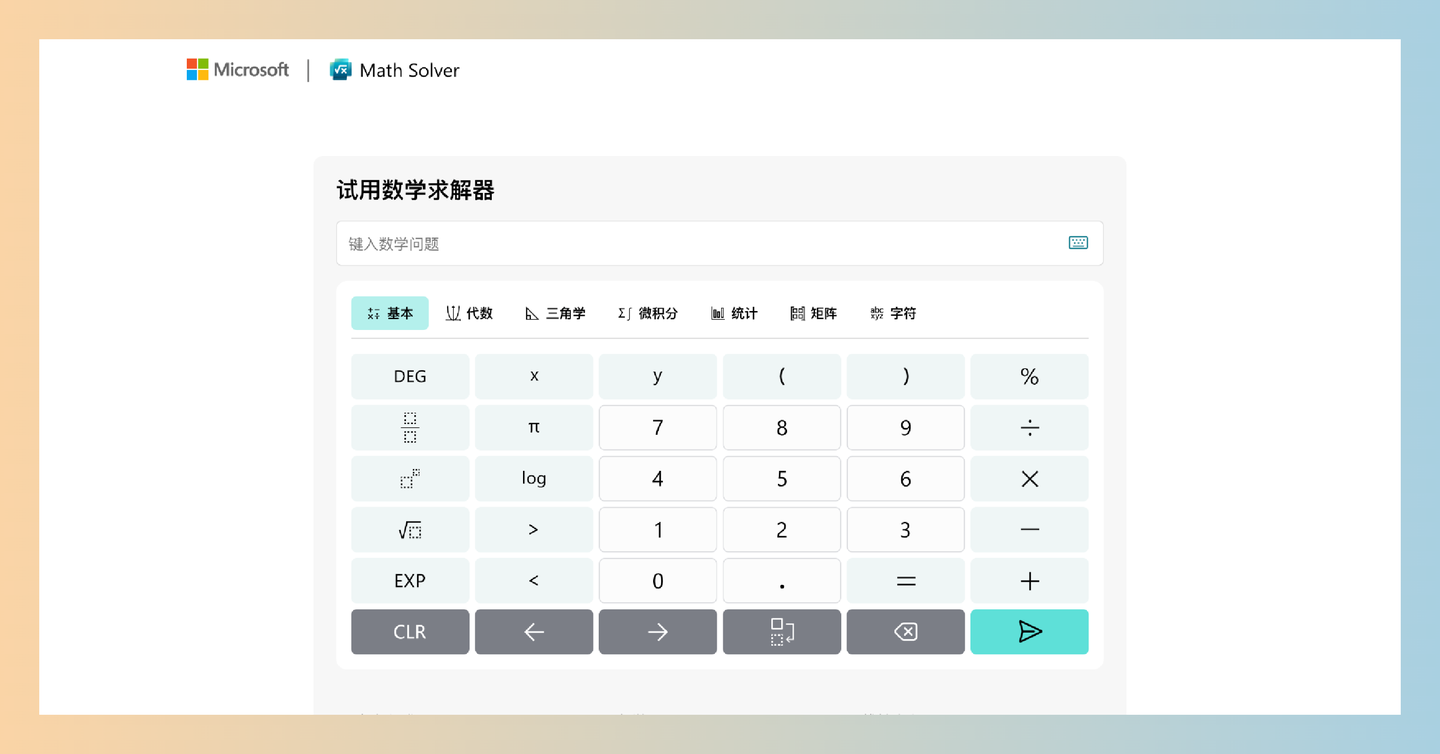Select the fraction template key

410,427
